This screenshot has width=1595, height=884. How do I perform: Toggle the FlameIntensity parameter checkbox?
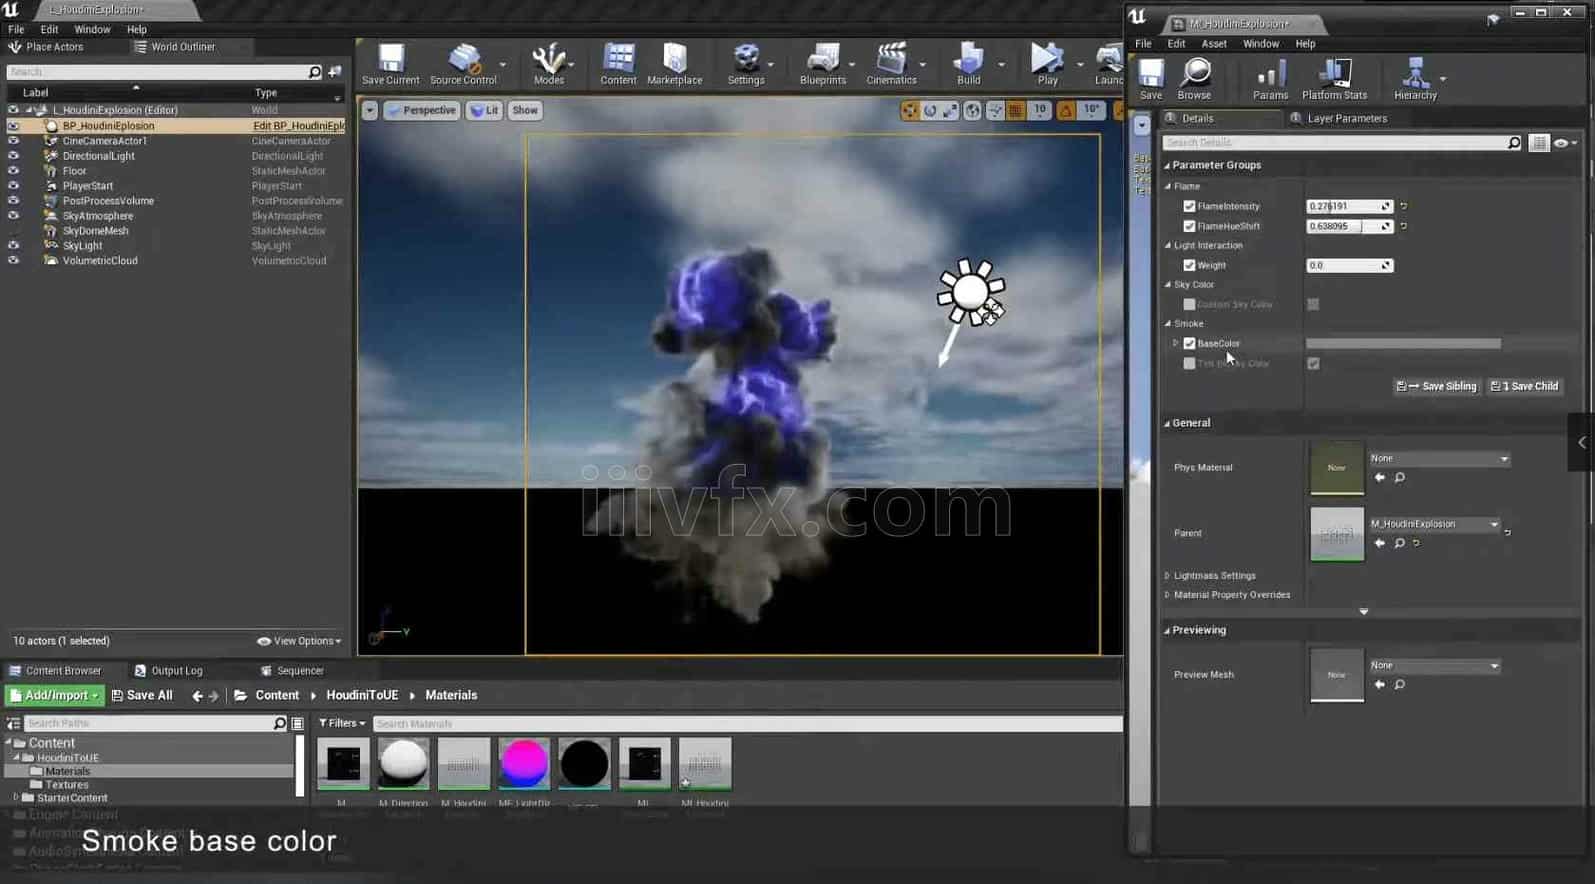point(1189,206)
